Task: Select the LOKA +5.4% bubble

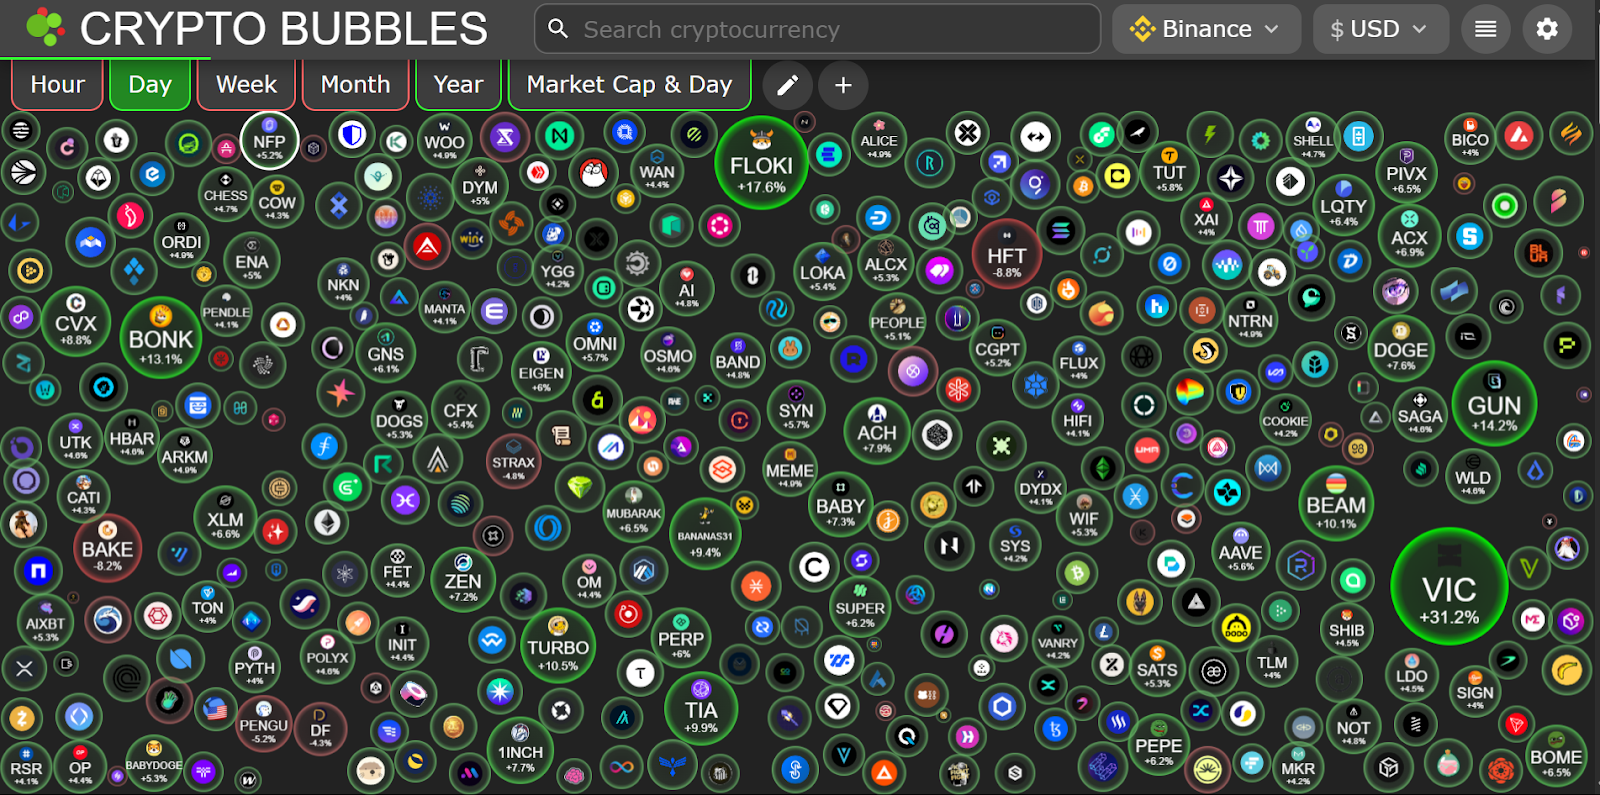Action: pos(822,270)
